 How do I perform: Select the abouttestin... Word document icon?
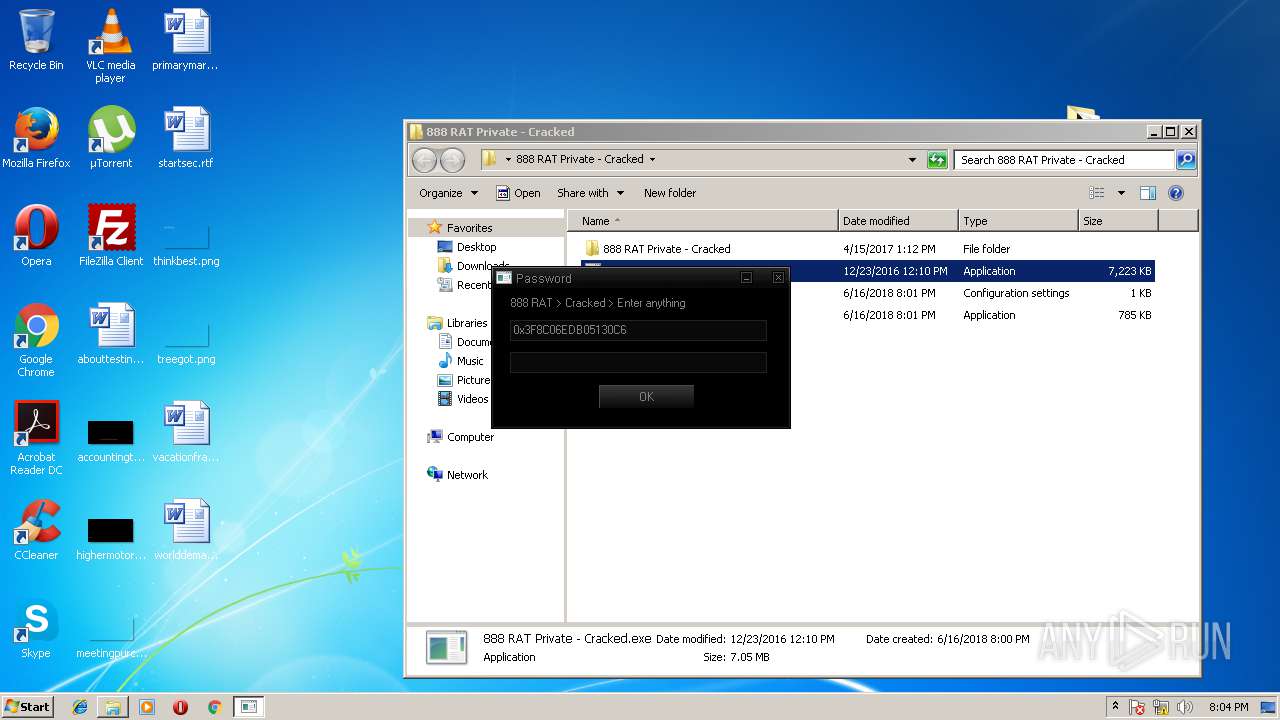(x=111, y=334)
